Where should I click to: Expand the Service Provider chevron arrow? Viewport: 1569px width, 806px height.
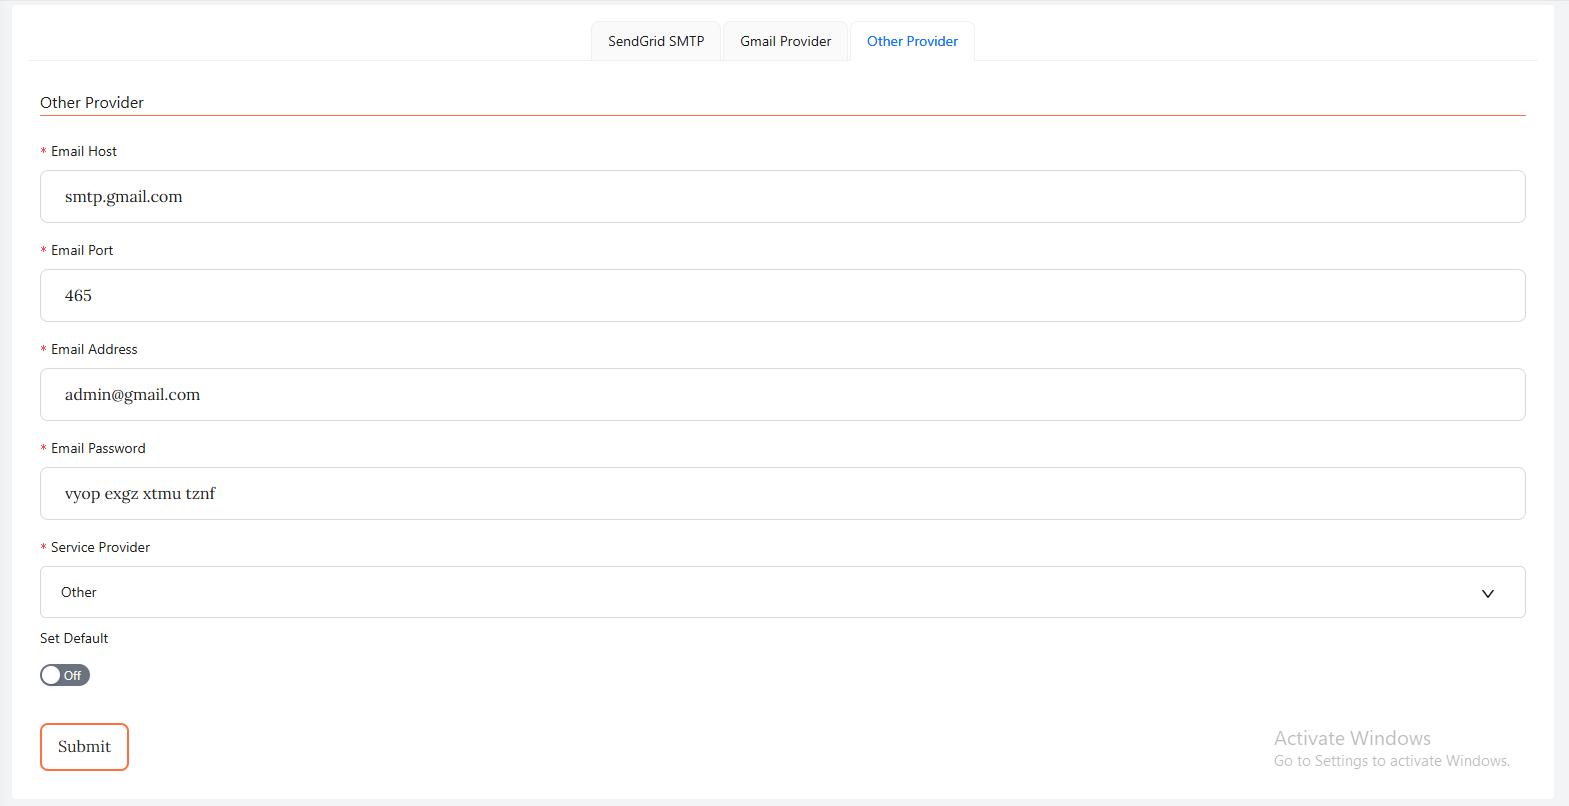pyautogui.click(x=1487, y=593)
